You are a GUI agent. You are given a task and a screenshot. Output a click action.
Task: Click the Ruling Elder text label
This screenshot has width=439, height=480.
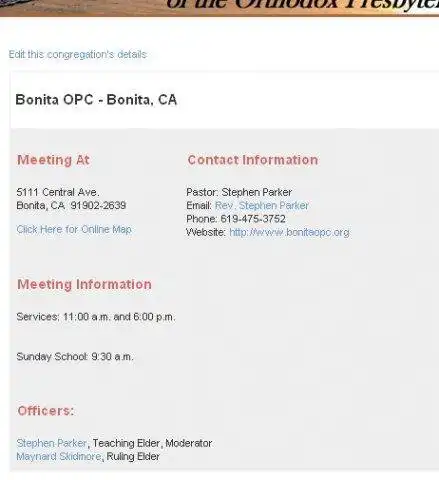tap(133, 456)
